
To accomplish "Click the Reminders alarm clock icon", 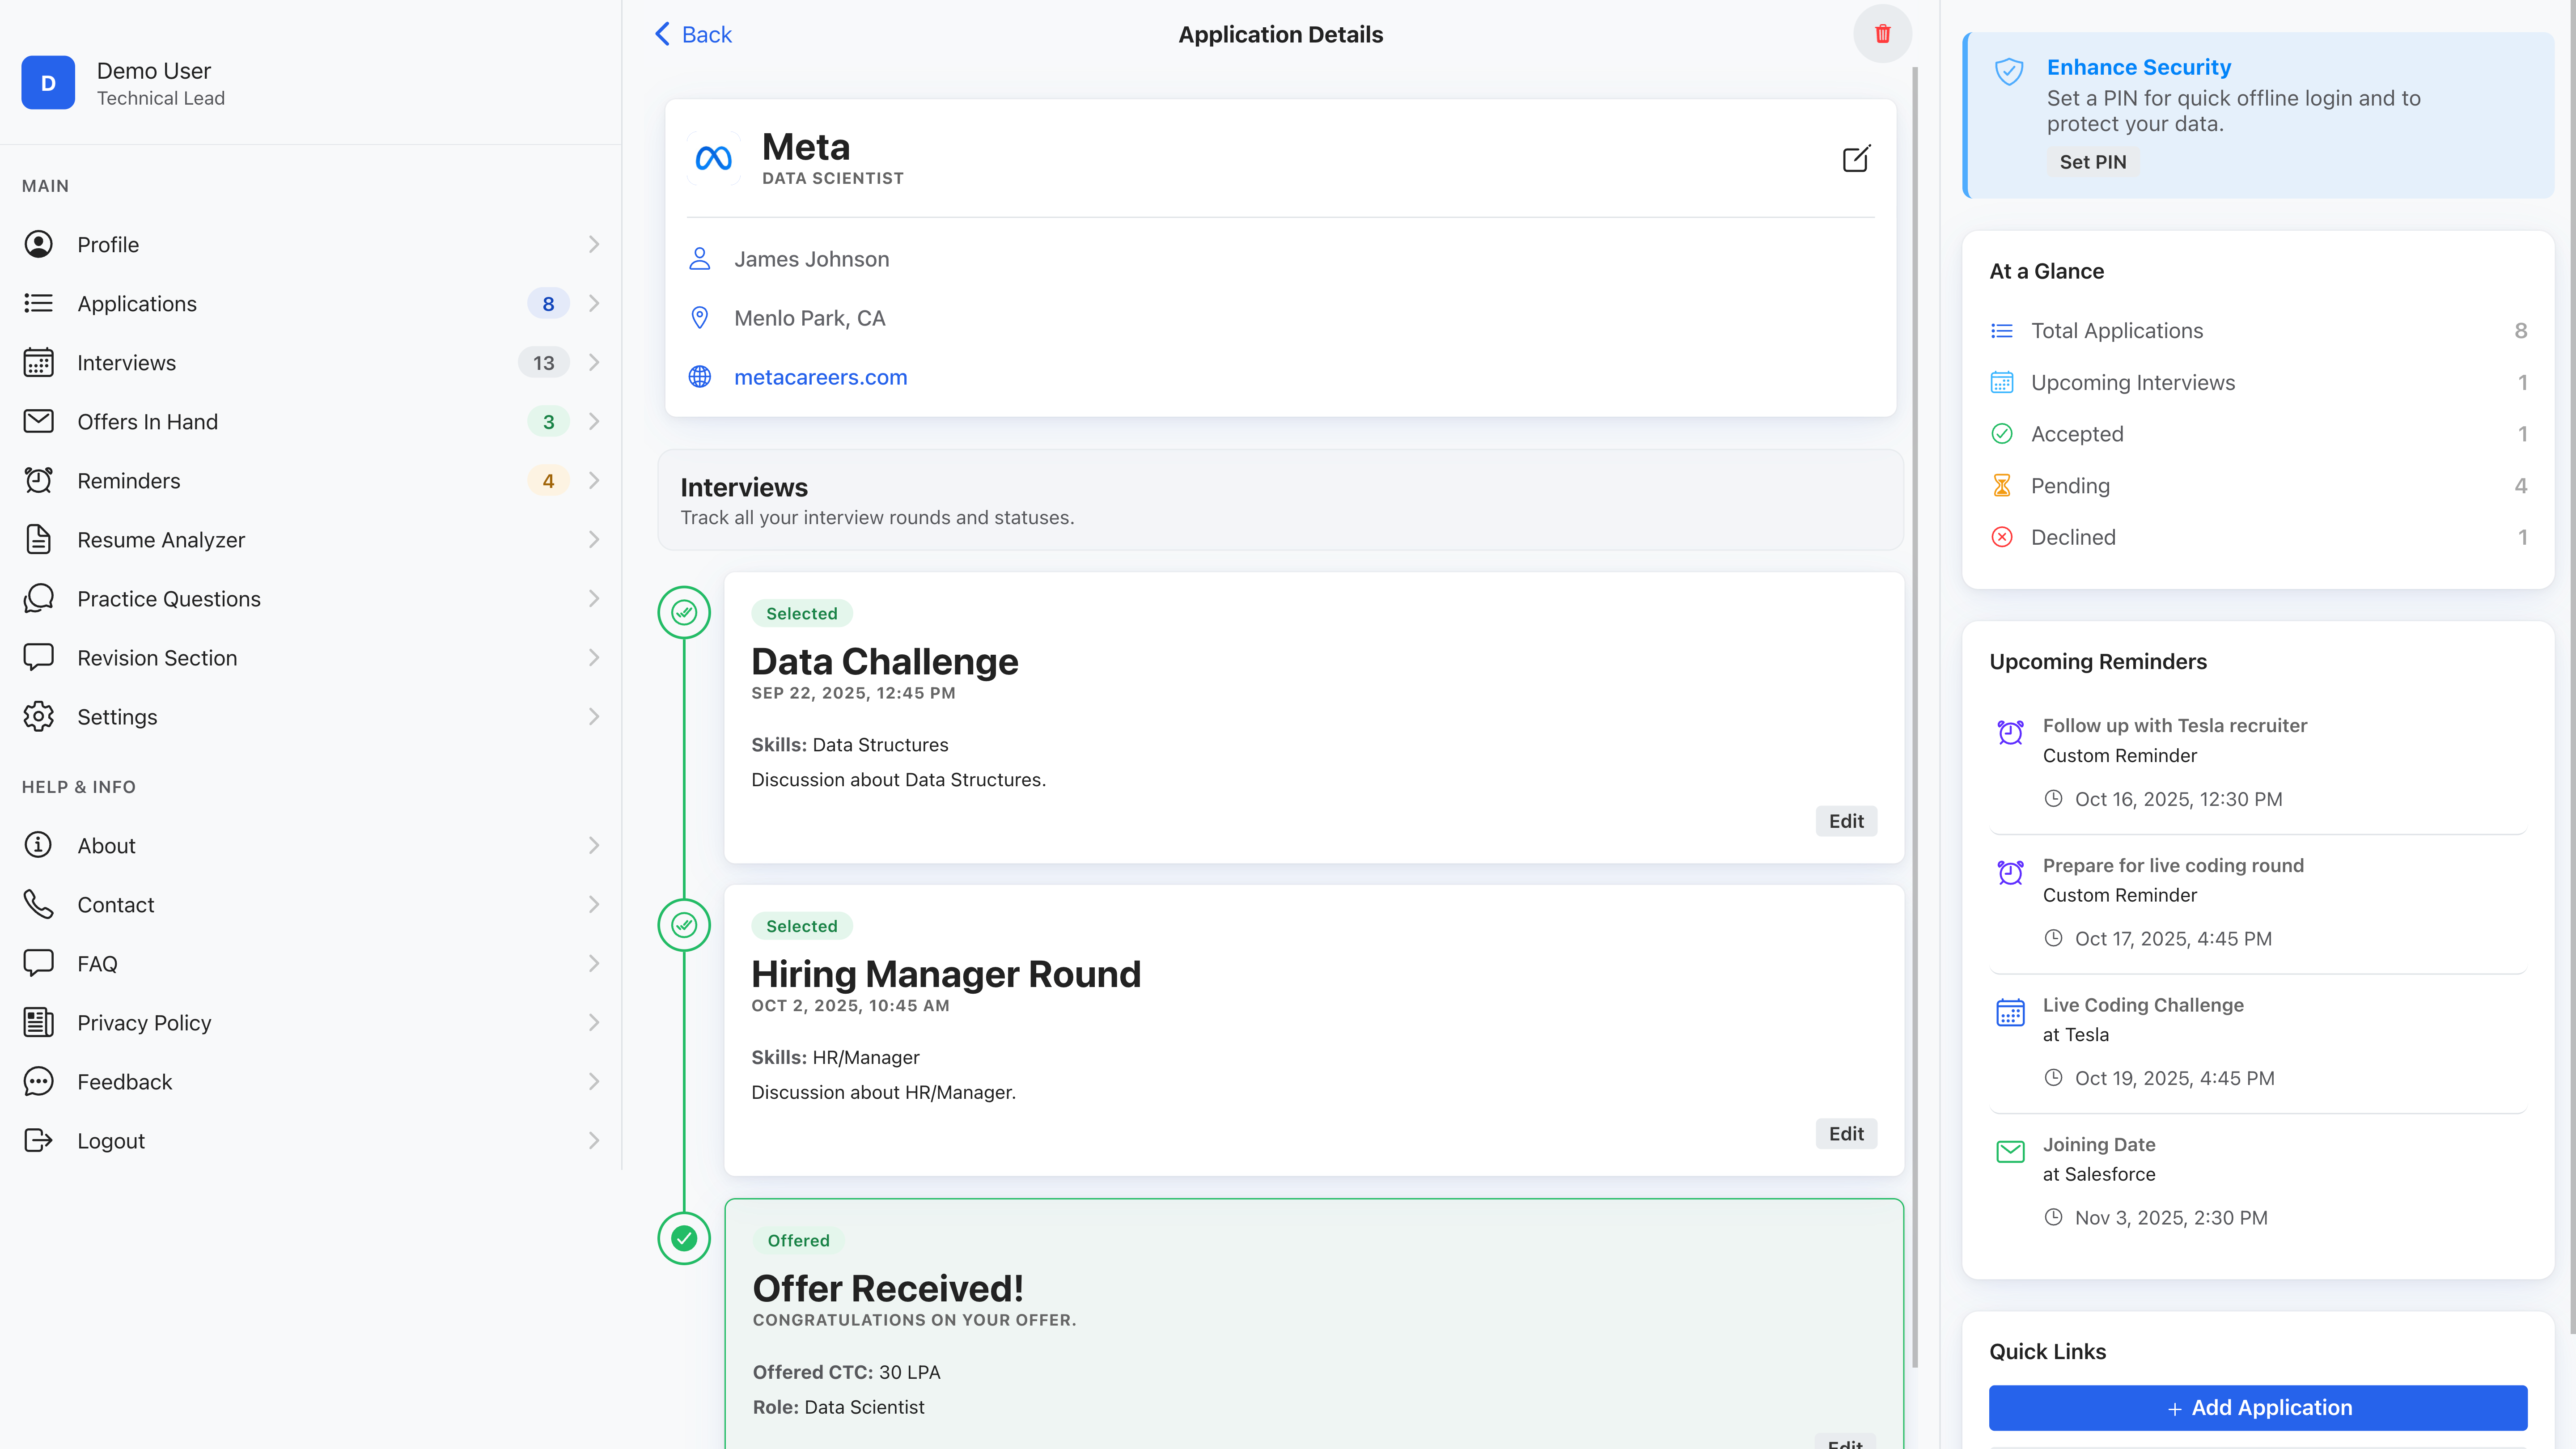I will (38, 481).
